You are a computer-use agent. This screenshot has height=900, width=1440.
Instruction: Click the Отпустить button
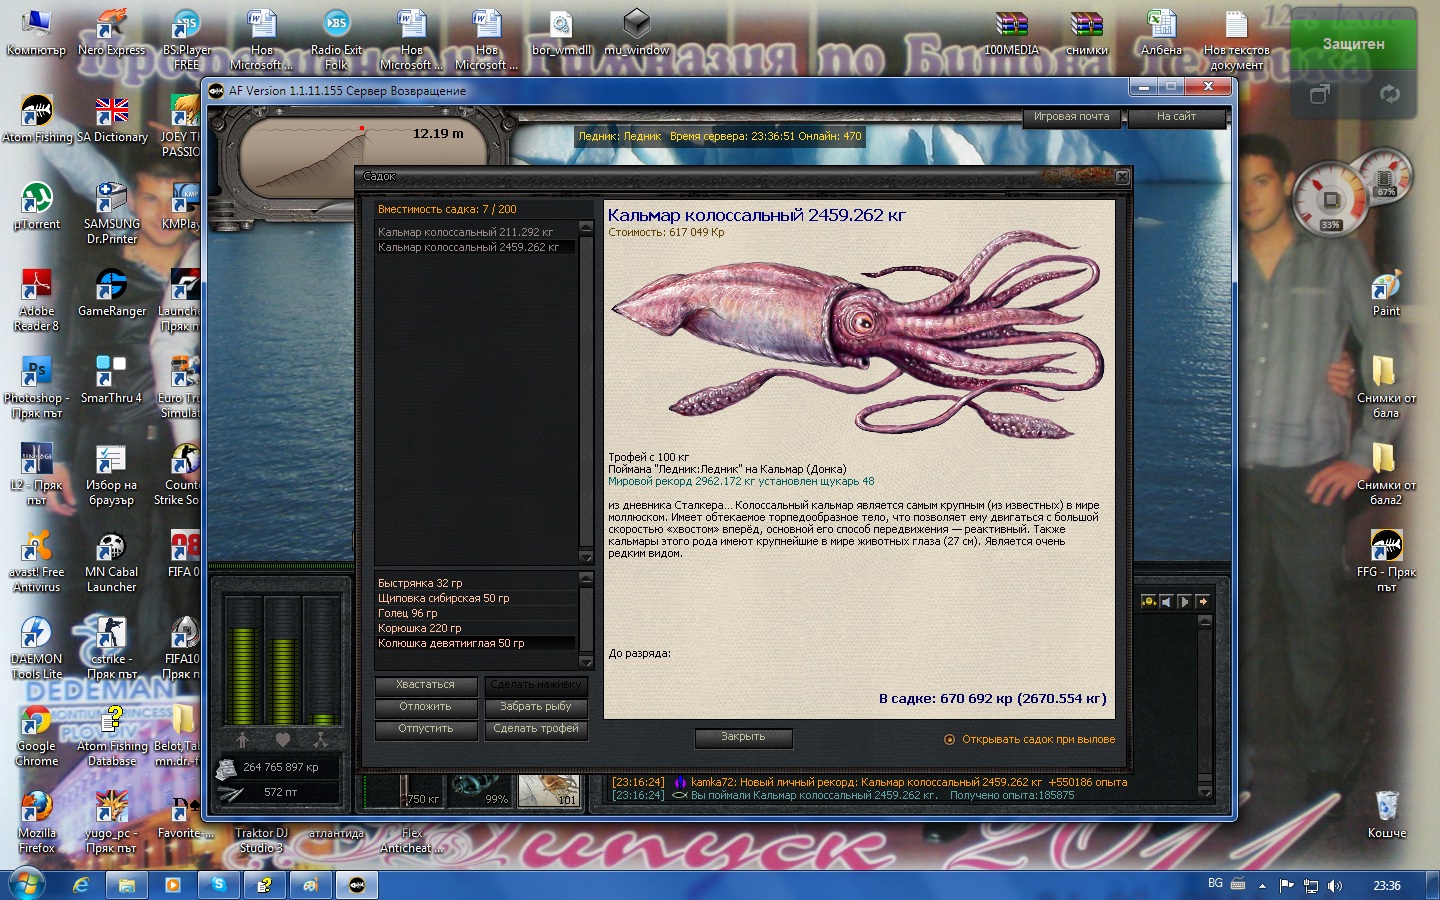pos(425,729)
